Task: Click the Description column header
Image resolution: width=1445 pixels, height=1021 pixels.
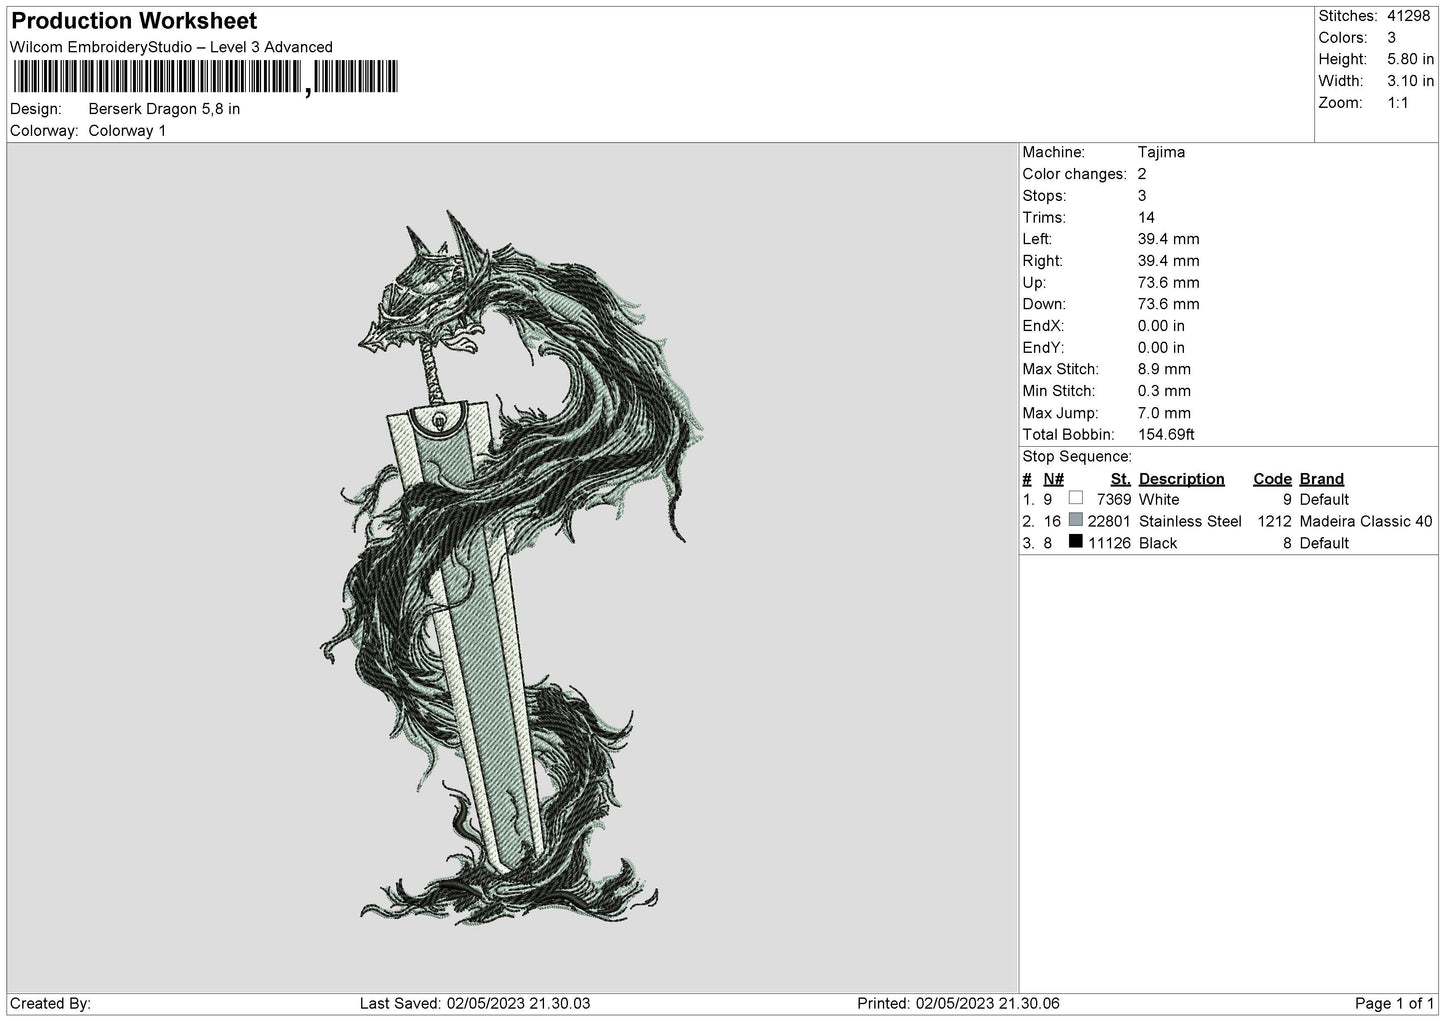Action: click(1181, 479)
